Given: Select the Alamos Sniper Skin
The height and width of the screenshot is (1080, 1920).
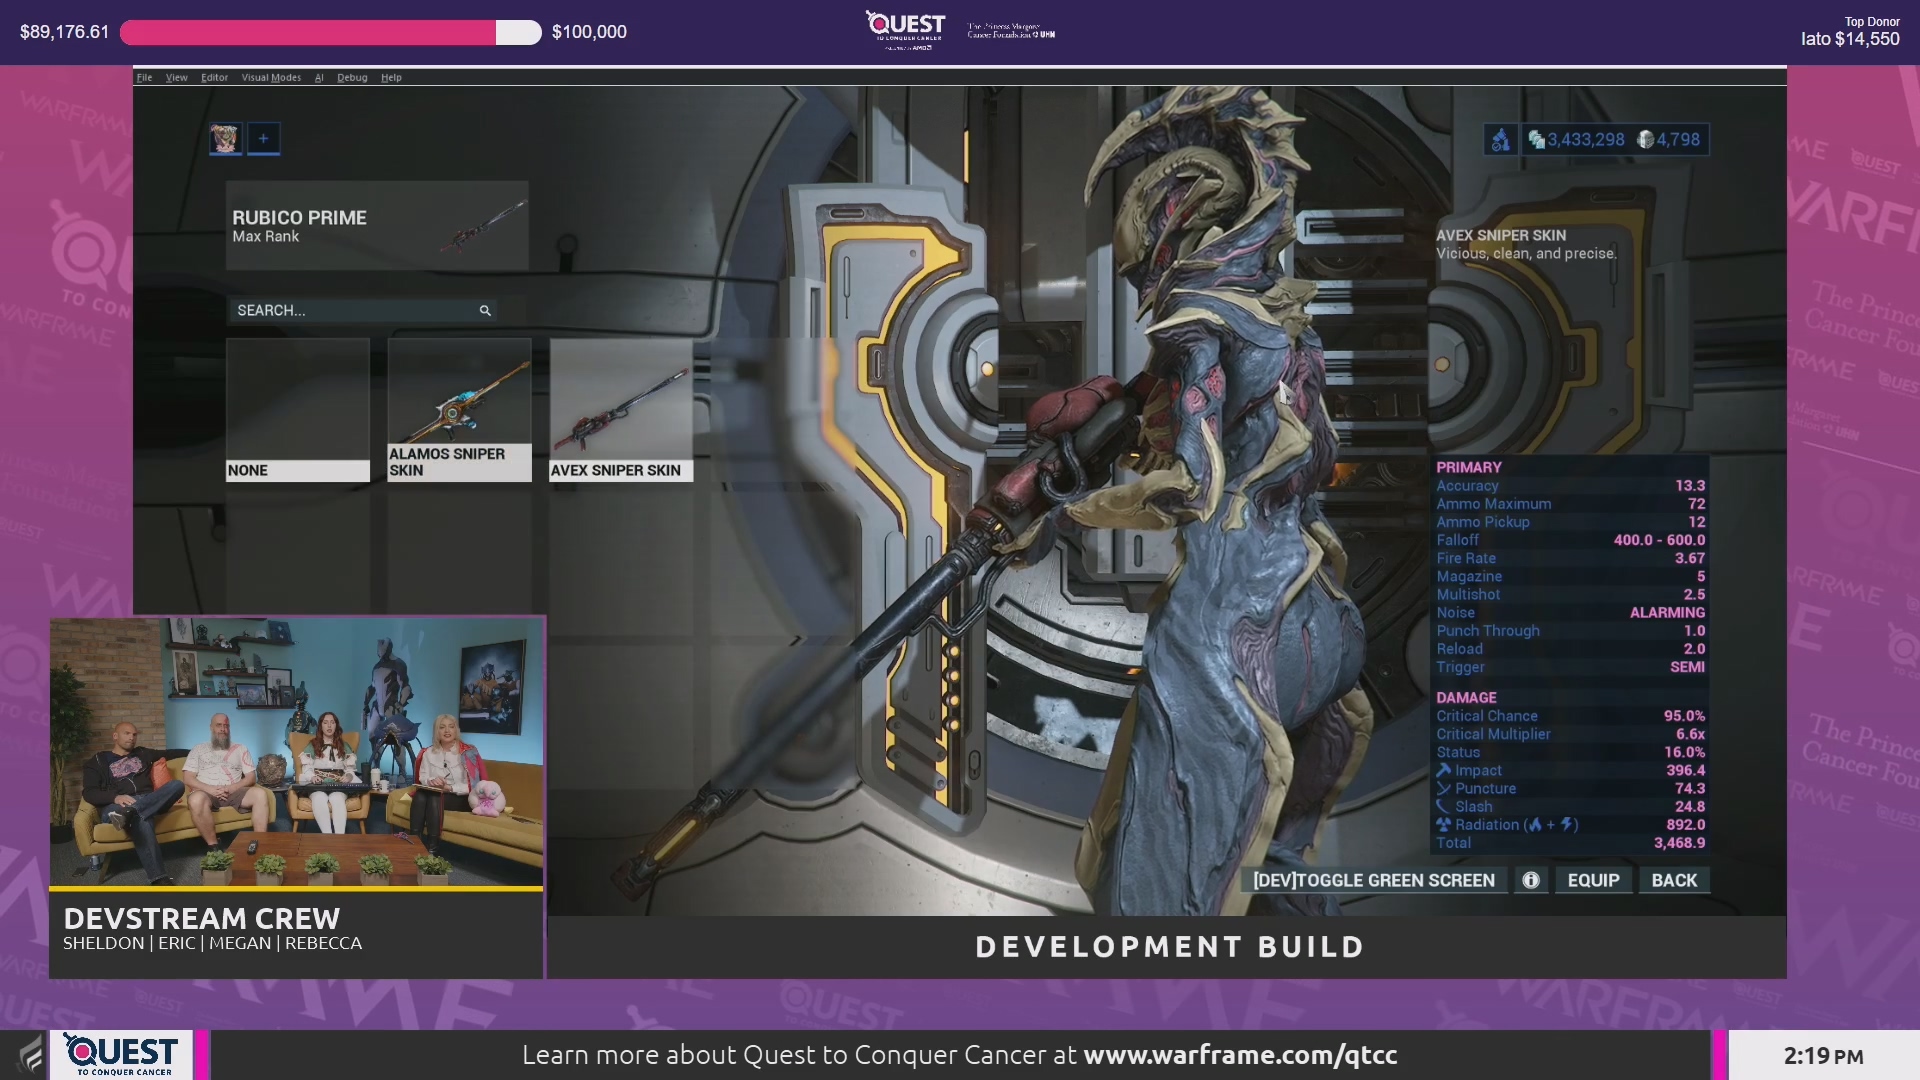Looking at the screenshot, I should point(459,410).
